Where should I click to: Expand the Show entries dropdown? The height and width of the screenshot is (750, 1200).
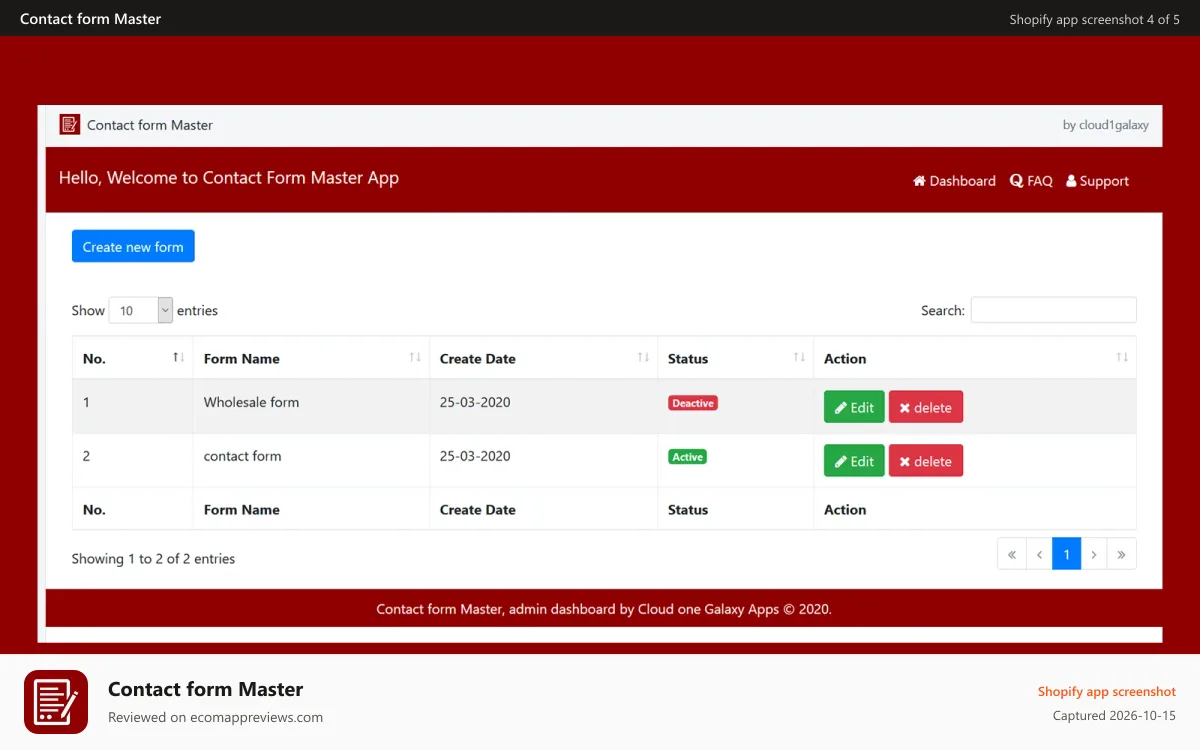141,310
